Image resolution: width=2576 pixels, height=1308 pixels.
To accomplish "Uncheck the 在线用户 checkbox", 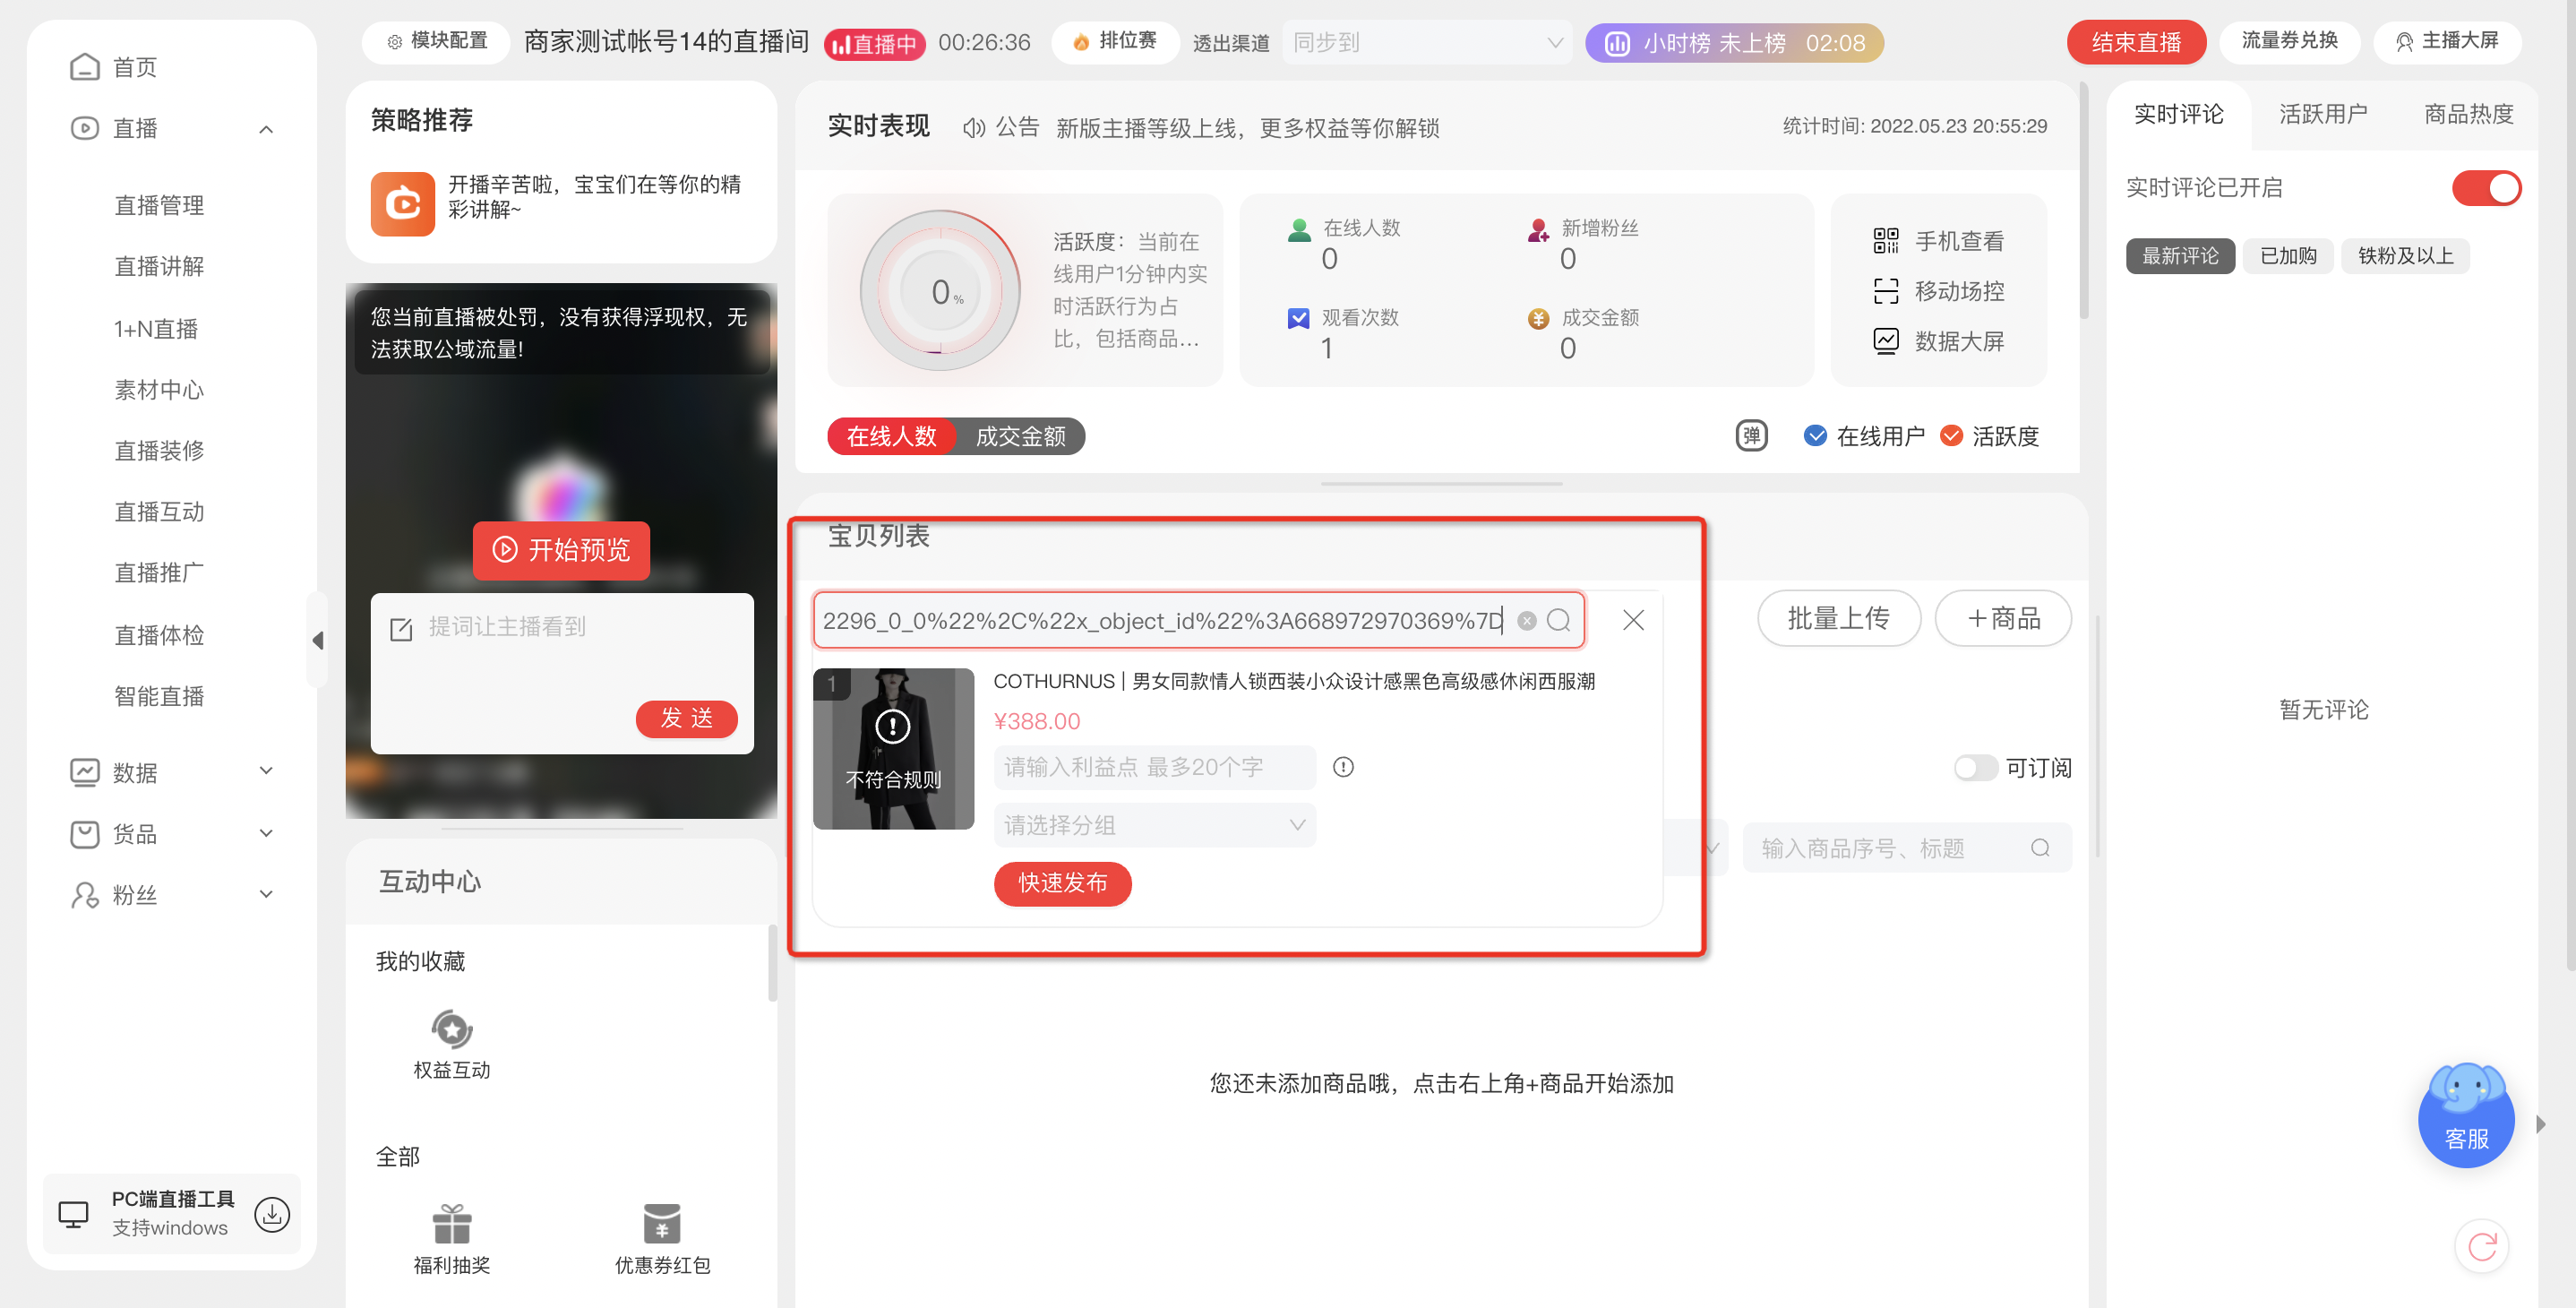I will coord(1814,436).
